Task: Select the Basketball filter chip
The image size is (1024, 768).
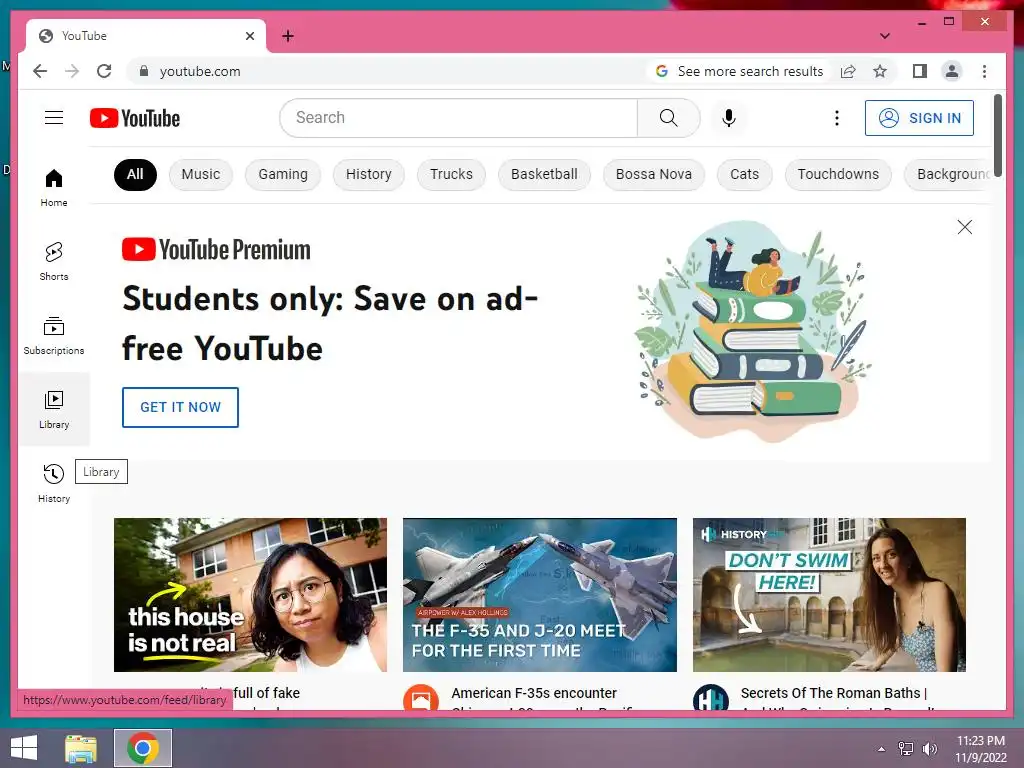Action: click(544, 174)
